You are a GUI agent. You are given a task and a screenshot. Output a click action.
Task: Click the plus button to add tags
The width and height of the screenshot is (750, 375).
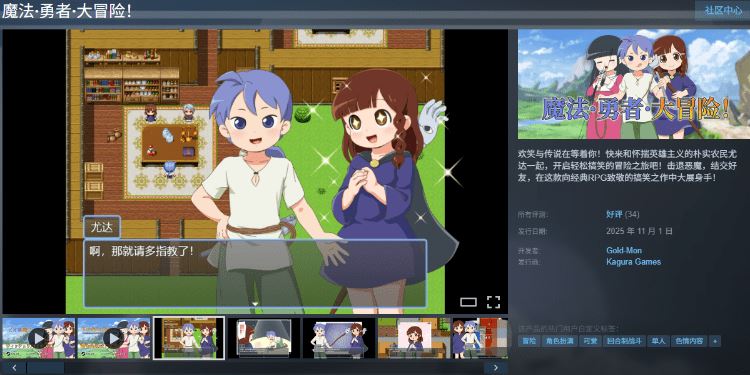[x=715, y=341]
